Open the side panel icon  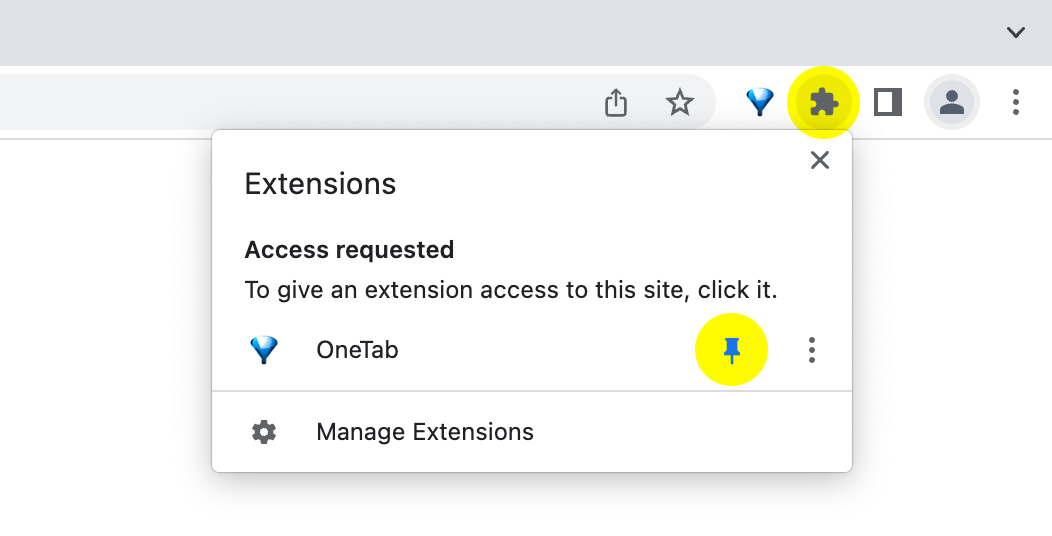coord(888,102)
